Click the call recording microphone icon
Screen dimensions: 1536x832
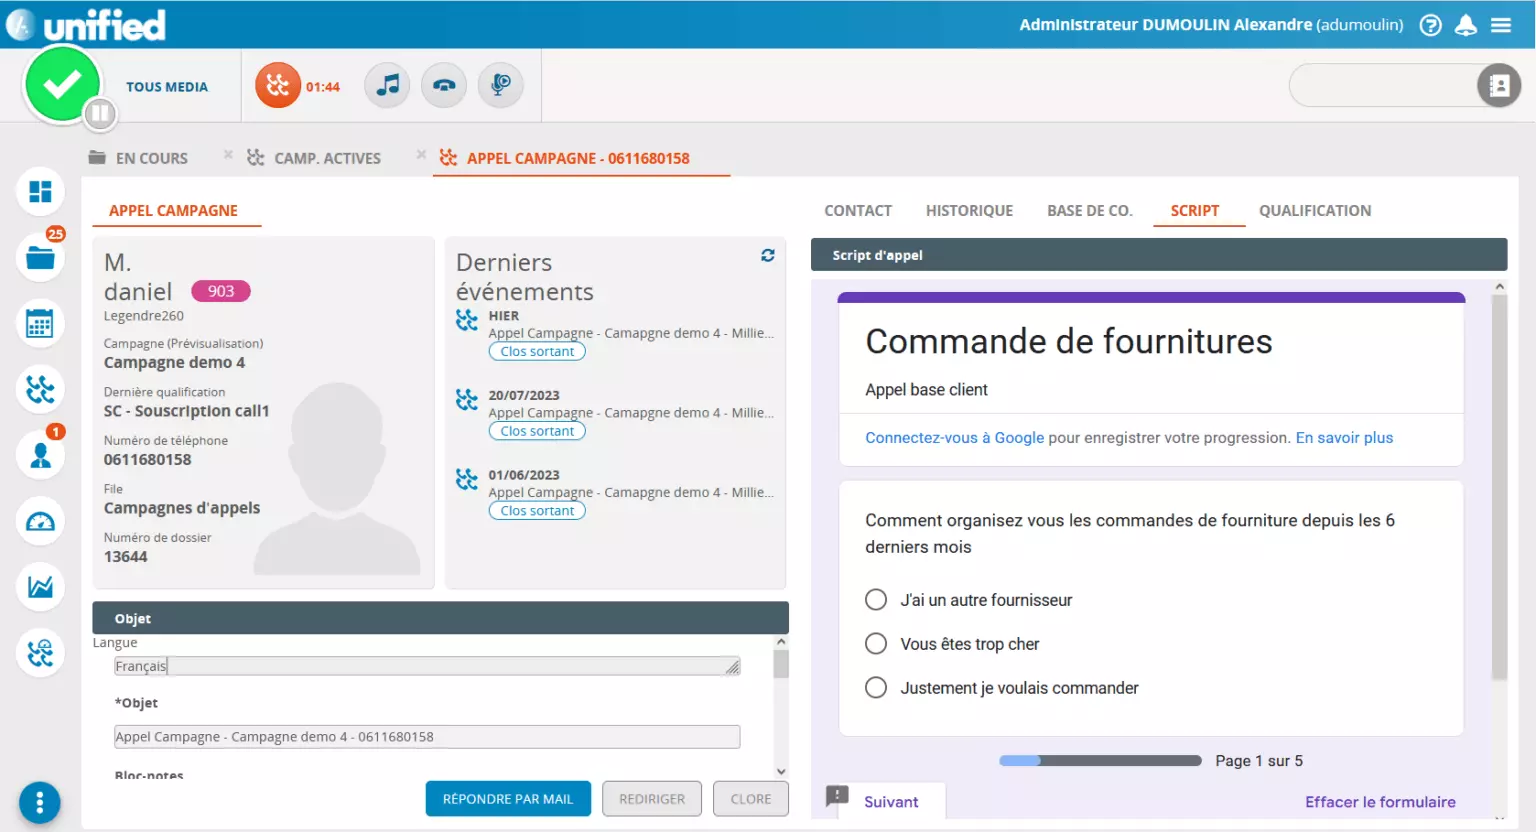click(x=501, y=85)
